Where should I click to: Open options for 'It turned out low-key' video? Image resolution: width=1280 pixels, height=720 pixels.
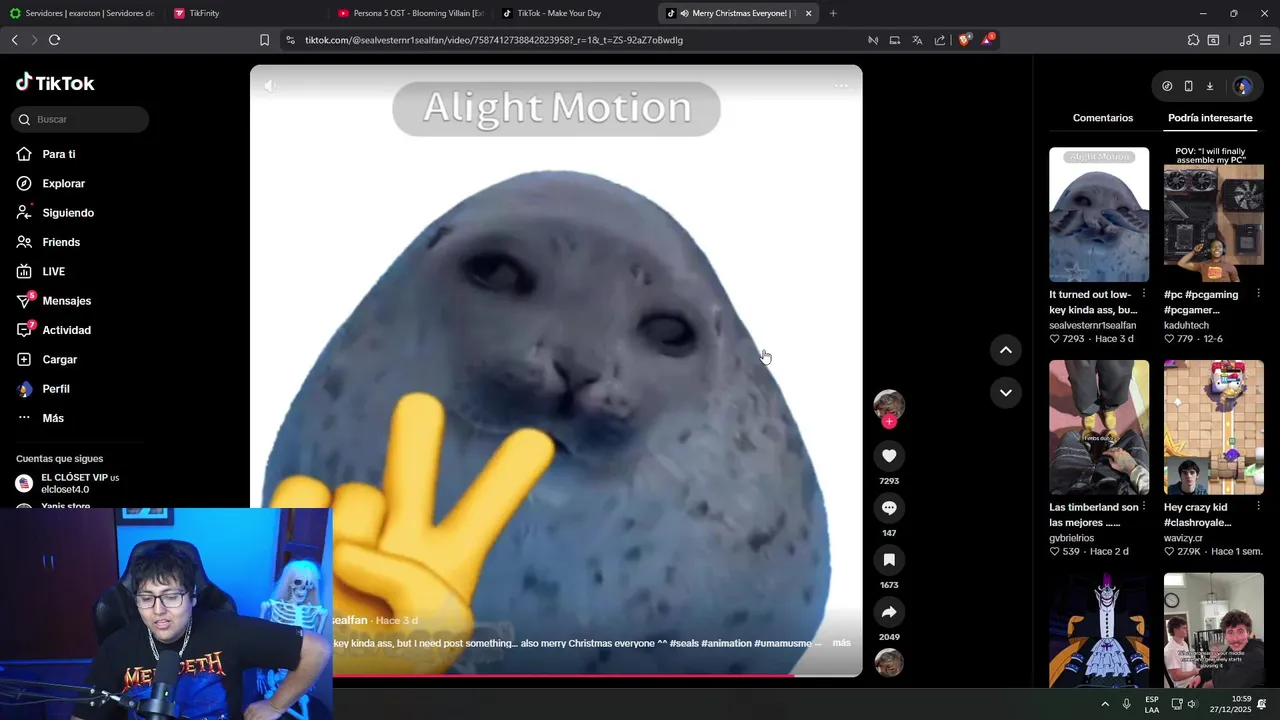pyautogui.click(x=1144, y=294)
